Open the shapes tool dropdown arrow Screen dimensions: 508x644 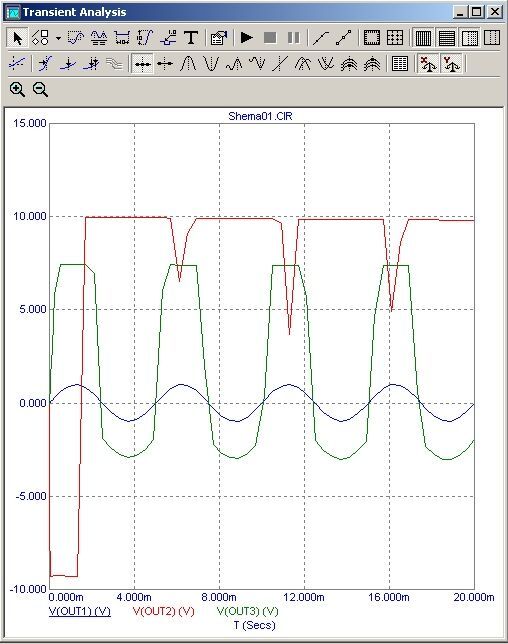click(58, 38)
